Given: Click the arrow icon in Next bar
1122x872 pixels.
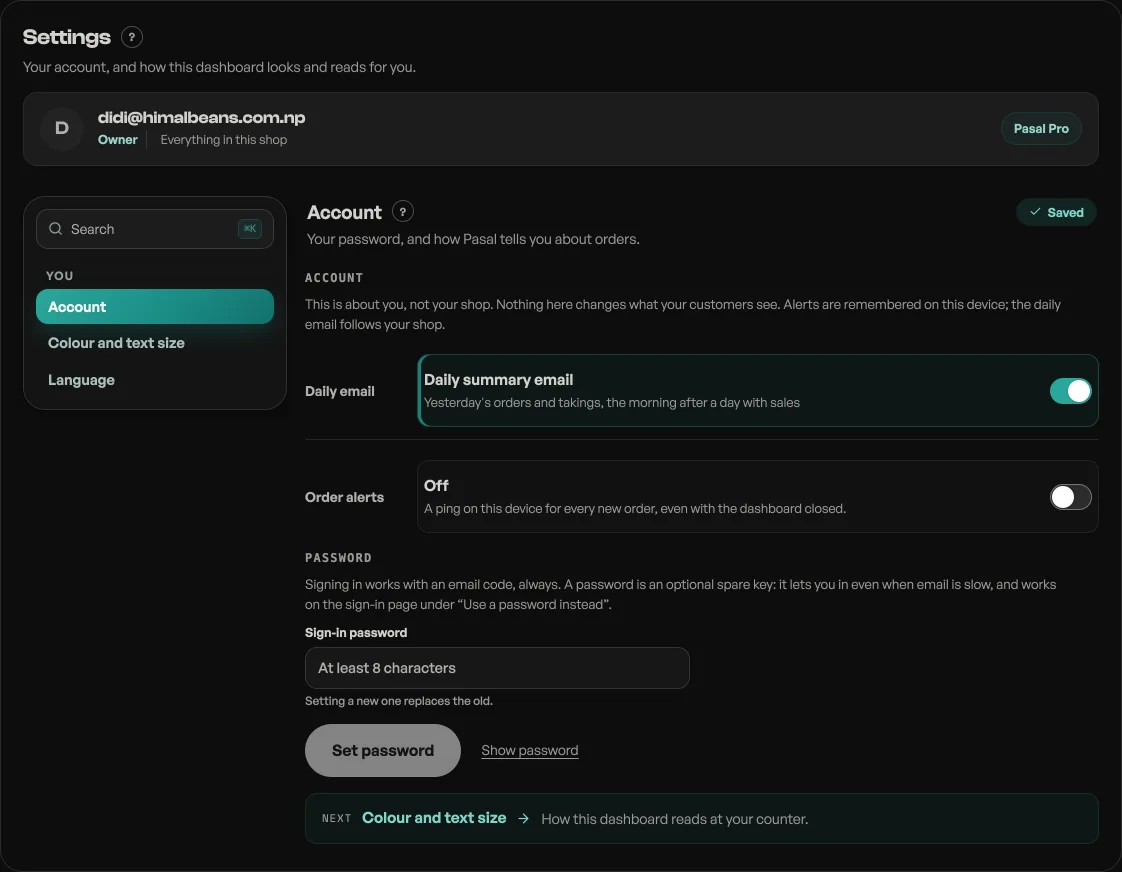Looking at the screenshot, I should pyautogui.click(x=523, y=818).
